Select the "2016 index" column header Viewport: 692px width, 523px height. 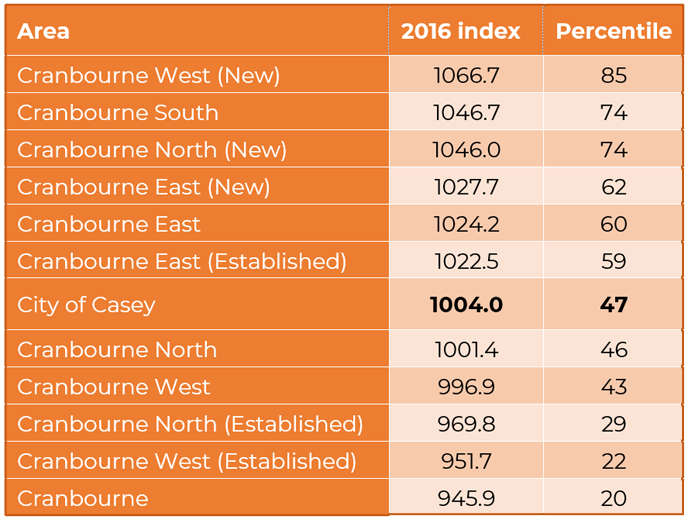click(461, 31)
